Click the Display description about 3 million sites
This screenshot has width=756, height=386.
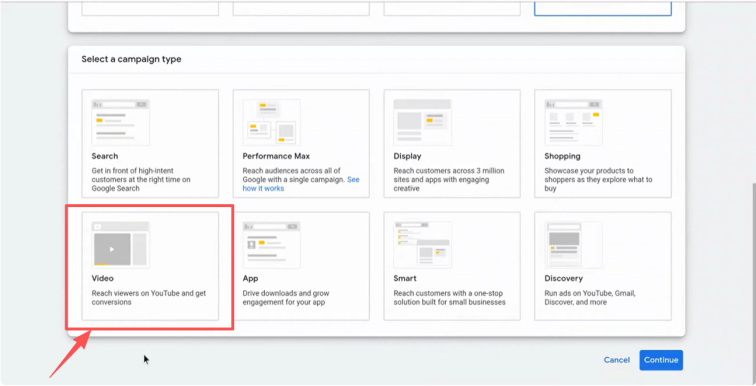[448, 180]
